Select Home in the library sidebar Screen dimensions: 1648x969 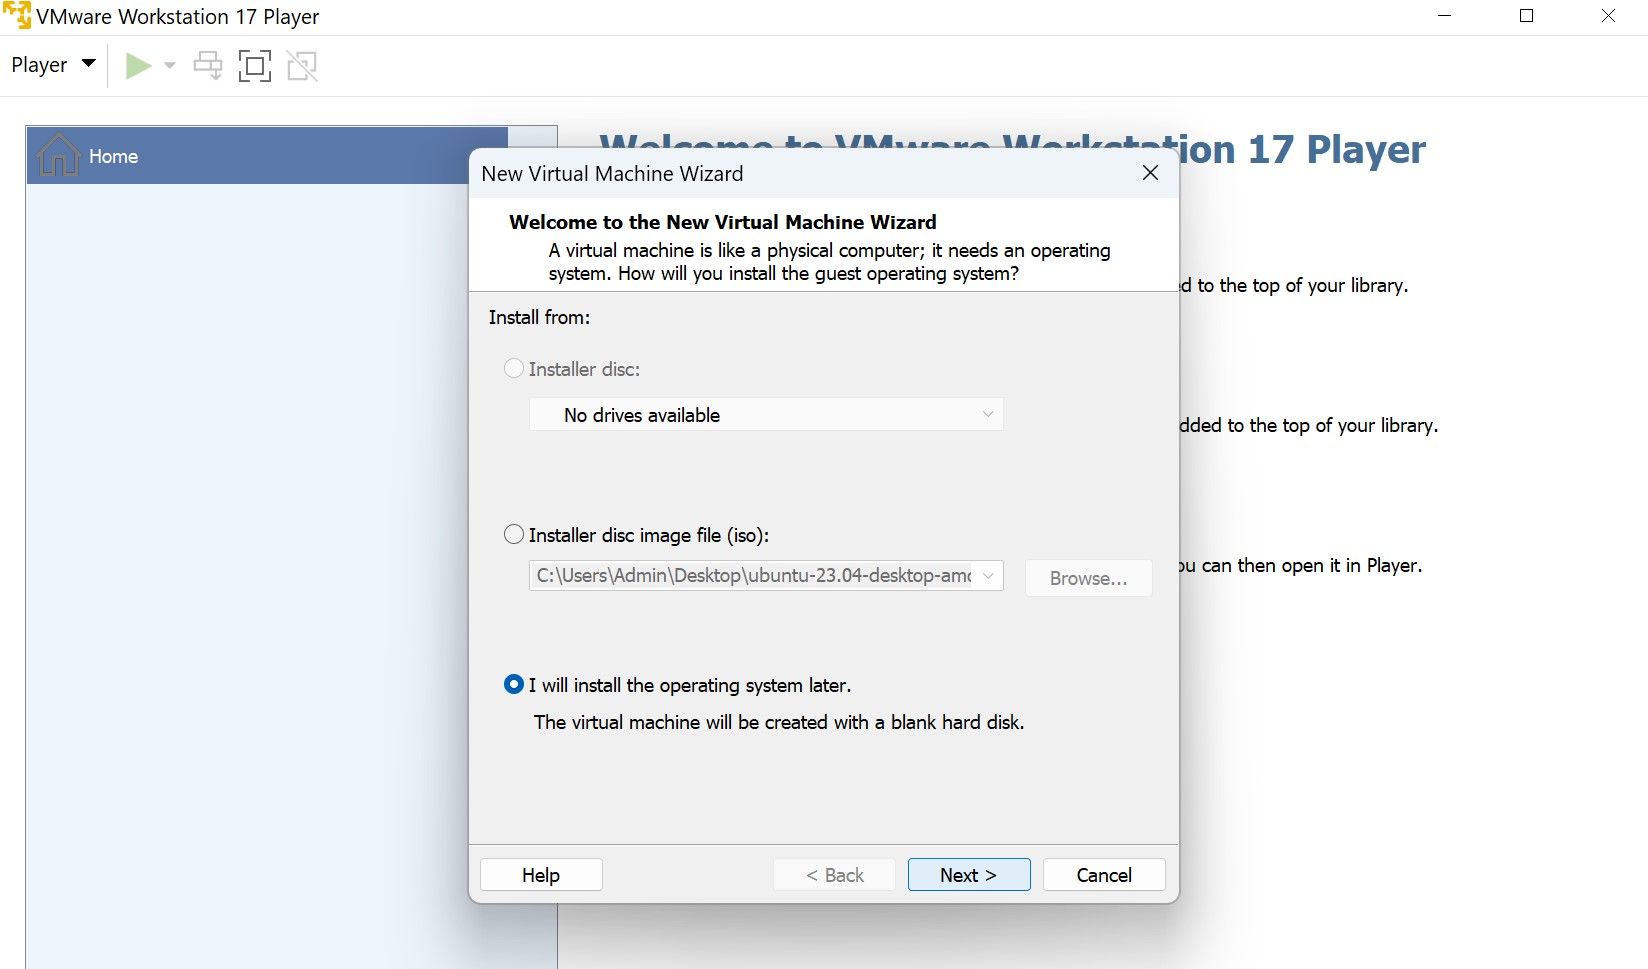pyautogui.click(x=267, y=156)
